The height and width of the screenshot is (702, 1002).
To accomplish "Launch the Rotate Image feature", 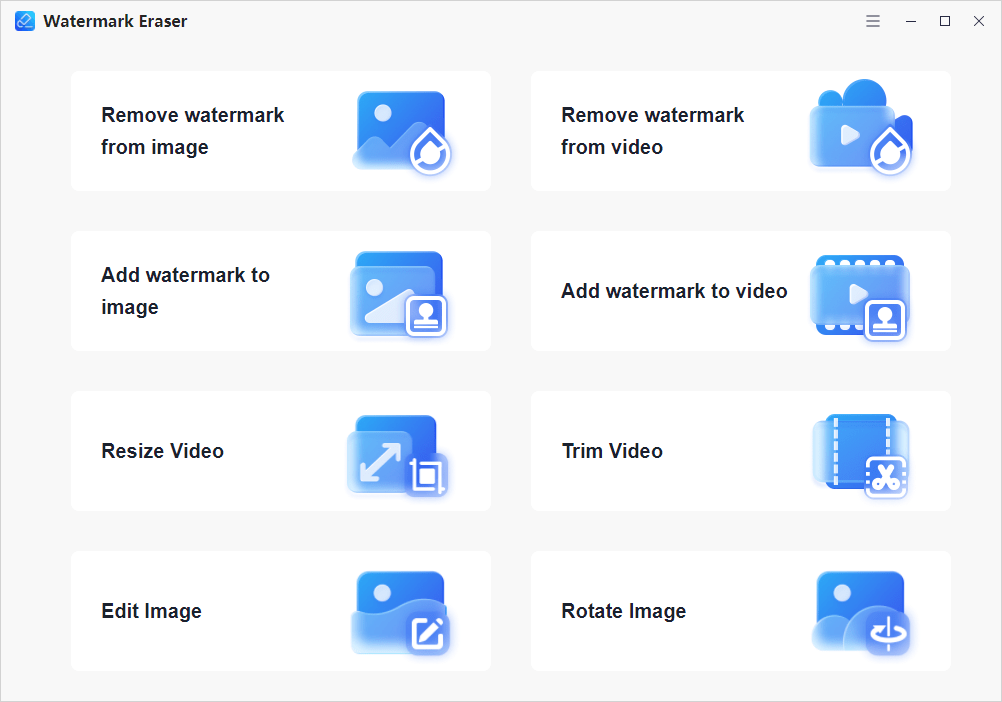I will coord(740,611).
